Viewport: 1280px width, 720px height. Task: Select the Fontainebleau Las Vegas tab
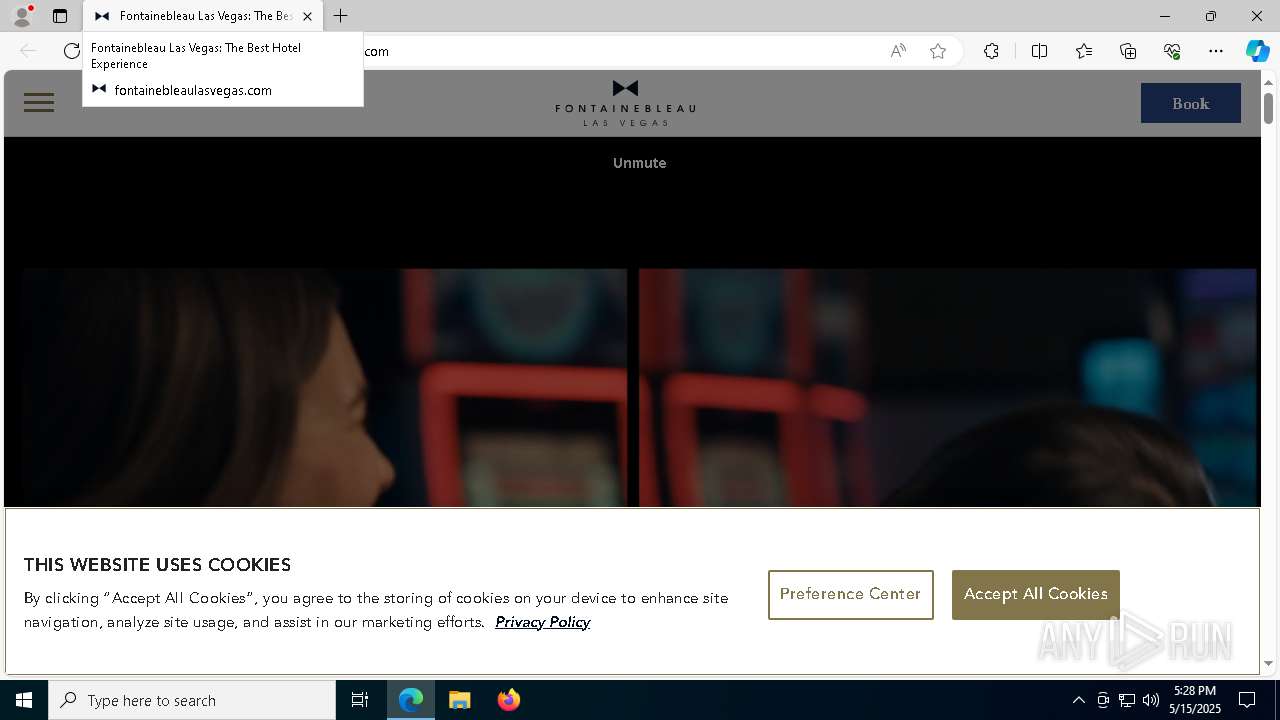click(x=203, y=16)
